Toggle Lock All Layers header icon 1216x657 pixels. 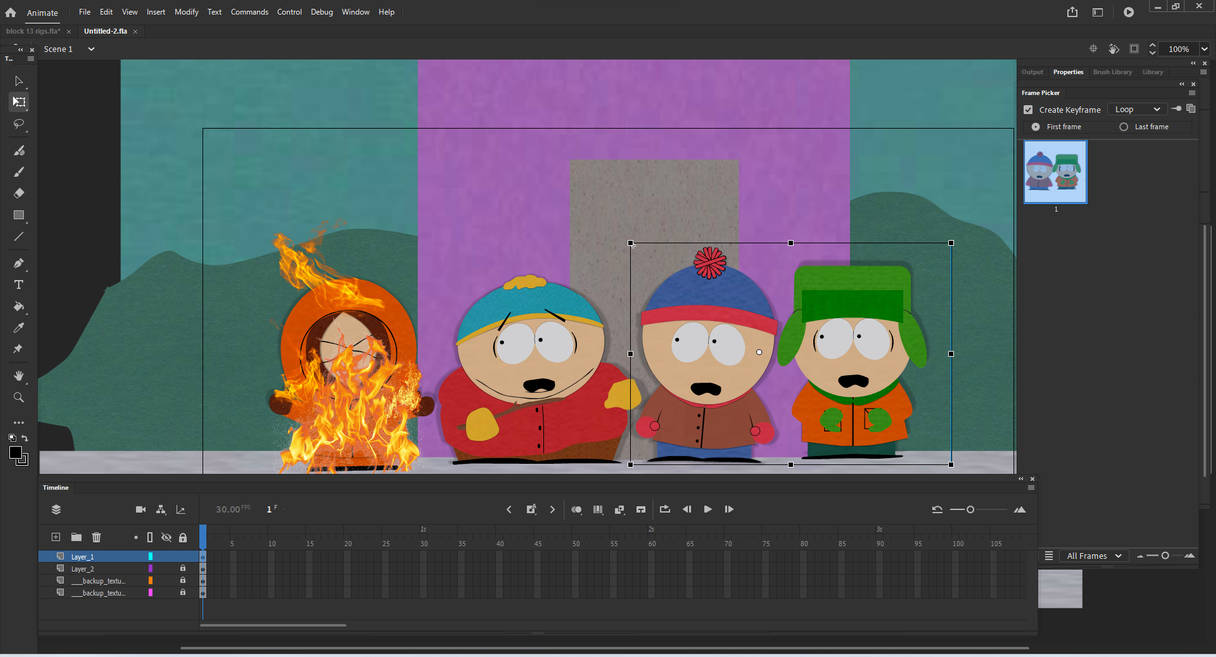(x=182, y=537)
